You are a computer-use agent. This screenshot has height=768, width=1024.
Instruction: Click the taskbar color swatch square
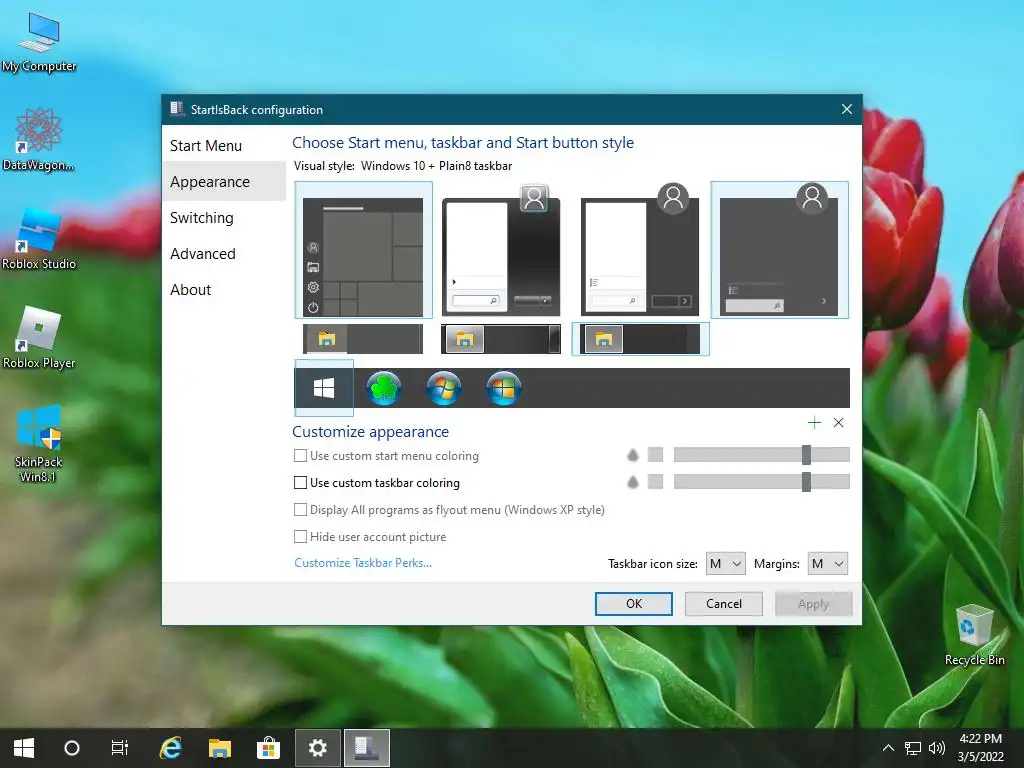655,481
